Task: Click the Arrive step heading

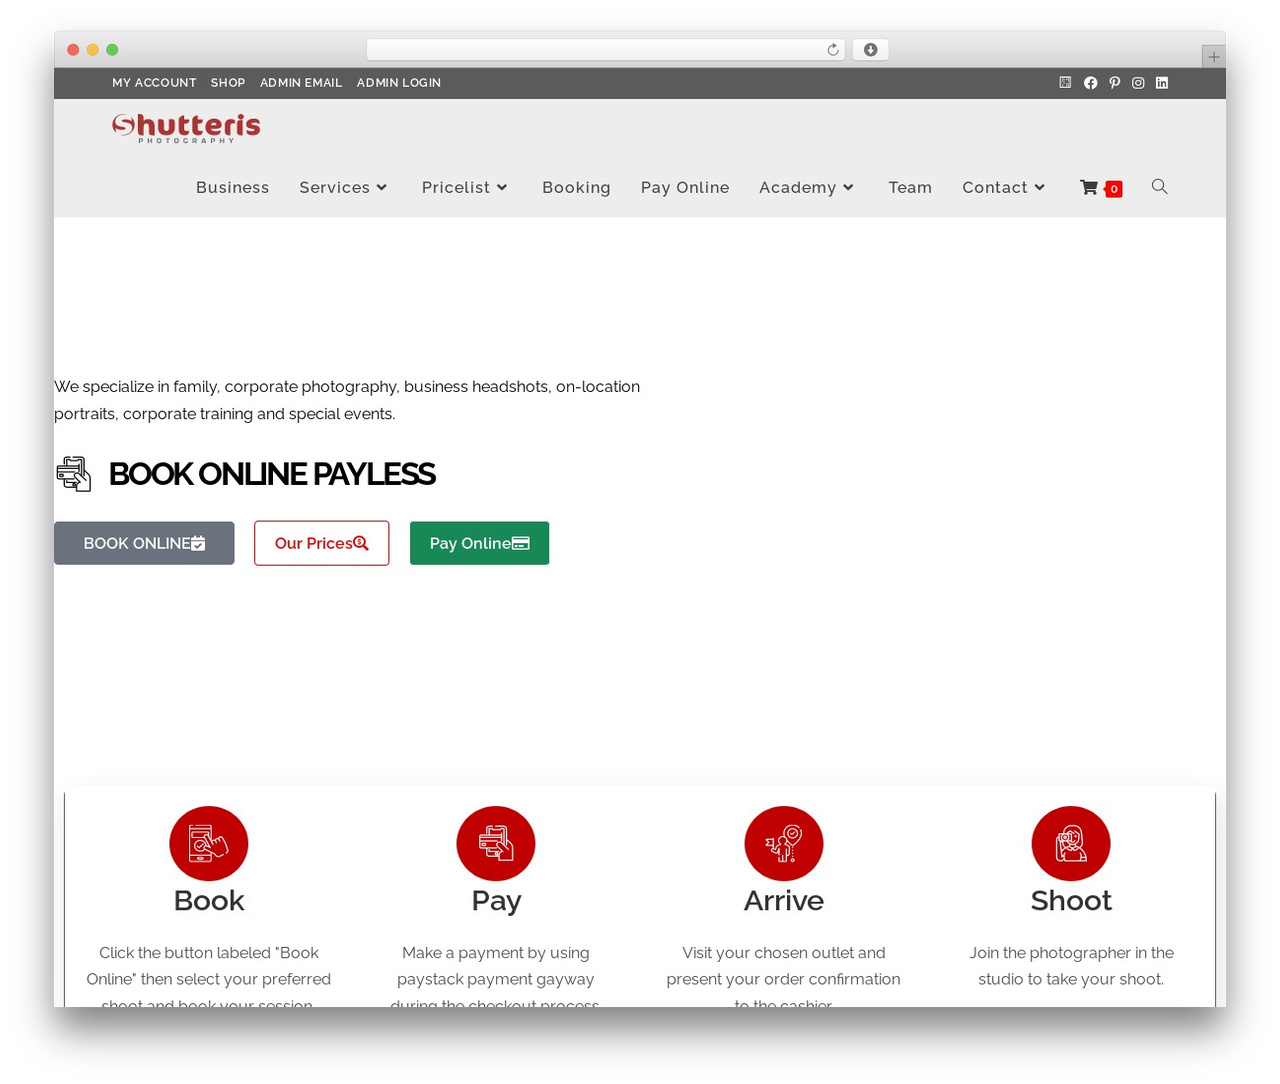Action: 784,901
